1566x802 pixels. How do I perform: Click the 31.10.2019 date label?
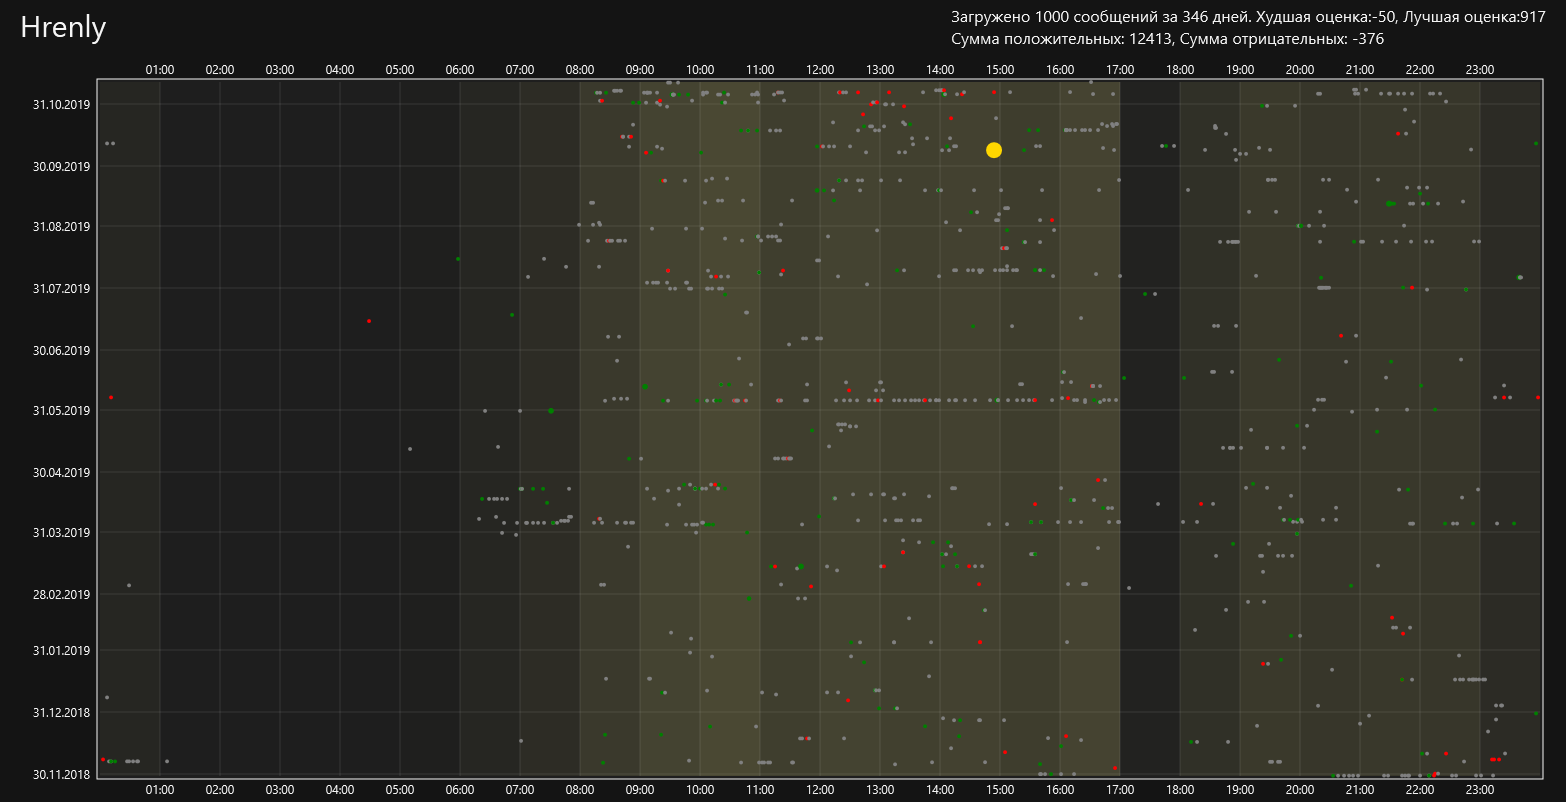62,104
